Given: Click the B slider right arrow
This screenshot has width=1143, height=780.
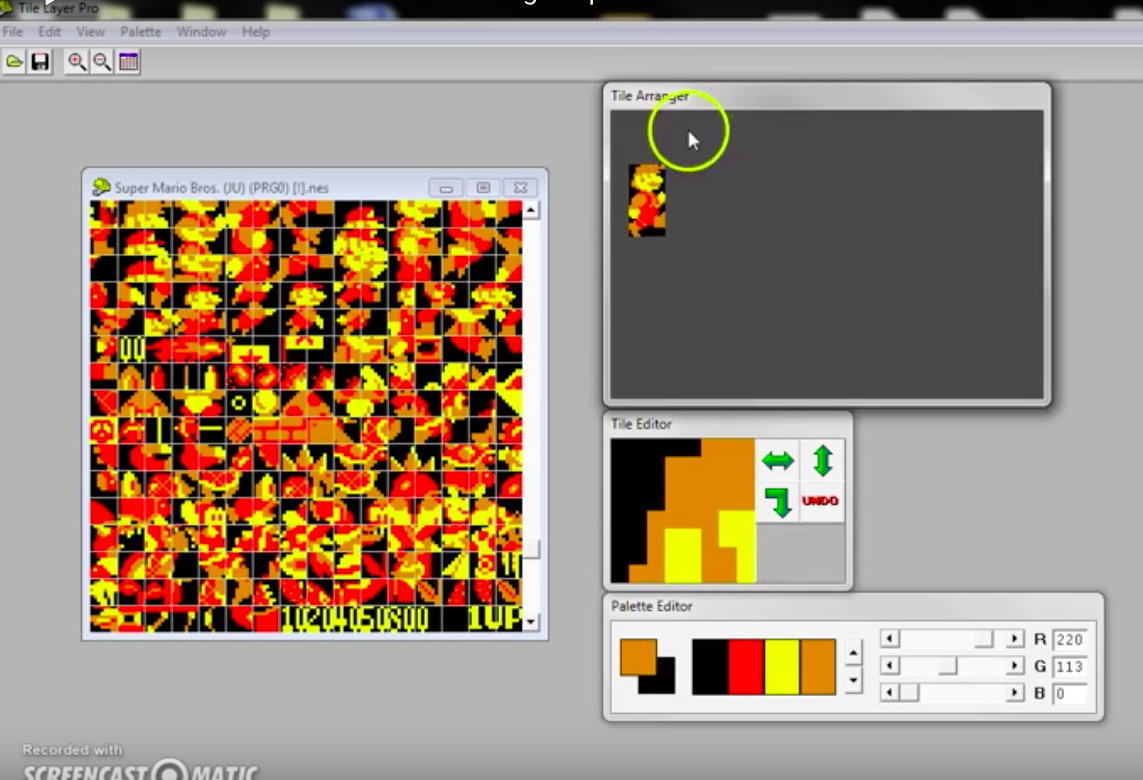Looking at the screenshot, I should (1014, 693).
